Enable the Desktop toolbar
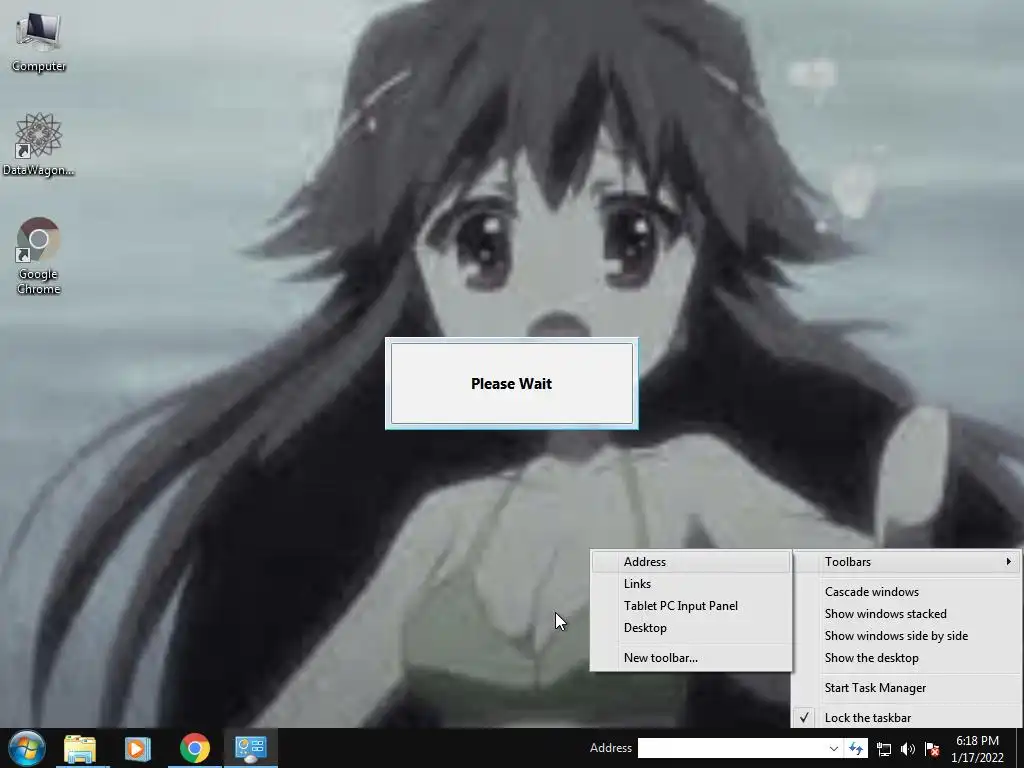Image resolution: width=1024 pixels, height=768 pixels. tap(691, 628)
